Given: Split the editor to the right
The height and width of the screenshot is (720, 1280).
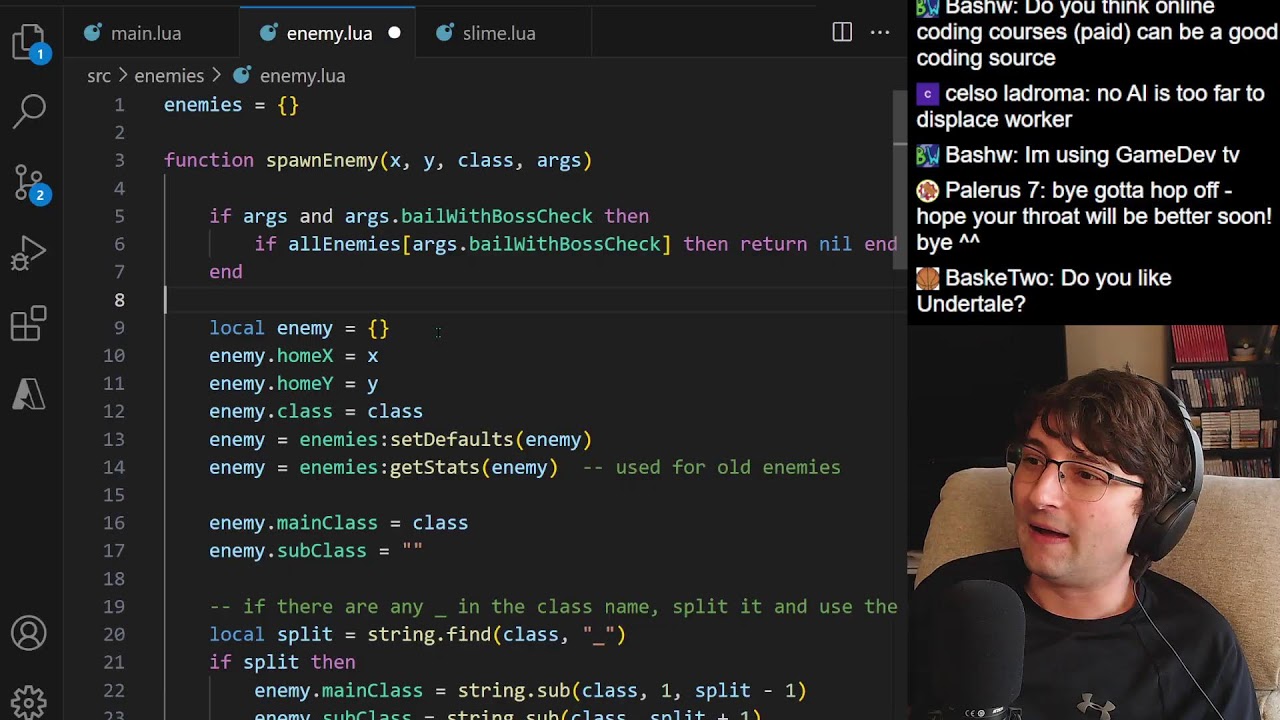Looking at the screenshot, I should pyautogui.click(x=842, y=33).
